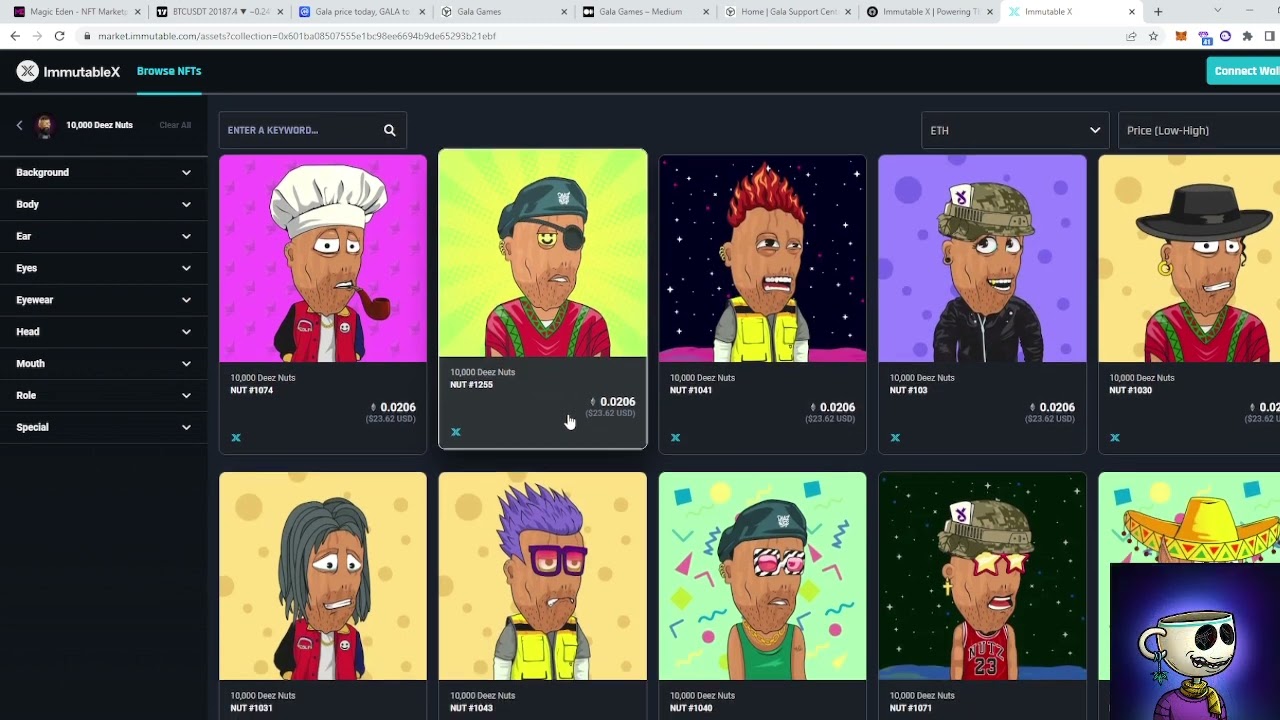Viewport: 1280px width, 720px height.
Task: Click the 10,000 Deez Nuts collection avatar
Action: [44, 125]
